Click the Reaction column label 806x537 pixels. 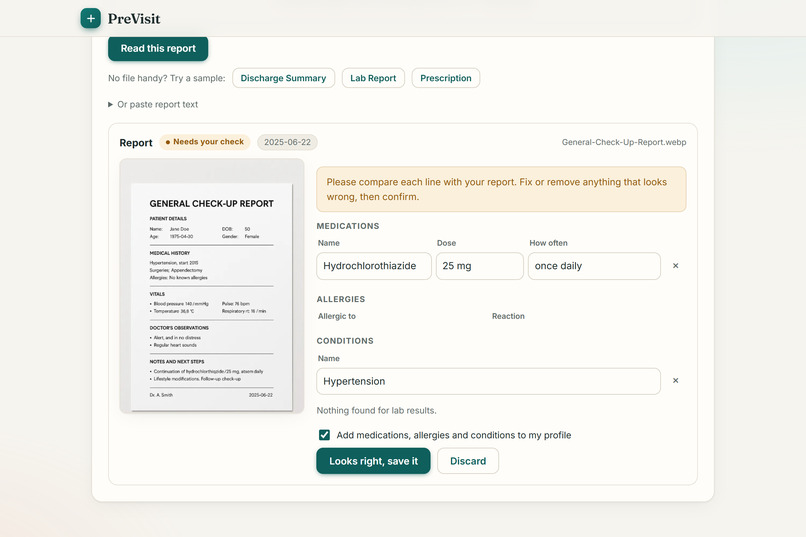pyautogui.click(x=508, y=316)
